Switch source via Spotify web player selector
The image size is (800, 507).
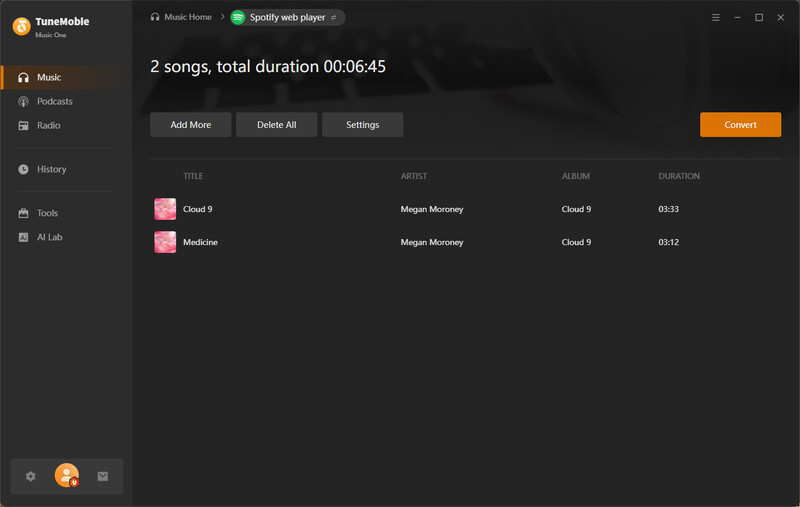[x=288, y=17]
